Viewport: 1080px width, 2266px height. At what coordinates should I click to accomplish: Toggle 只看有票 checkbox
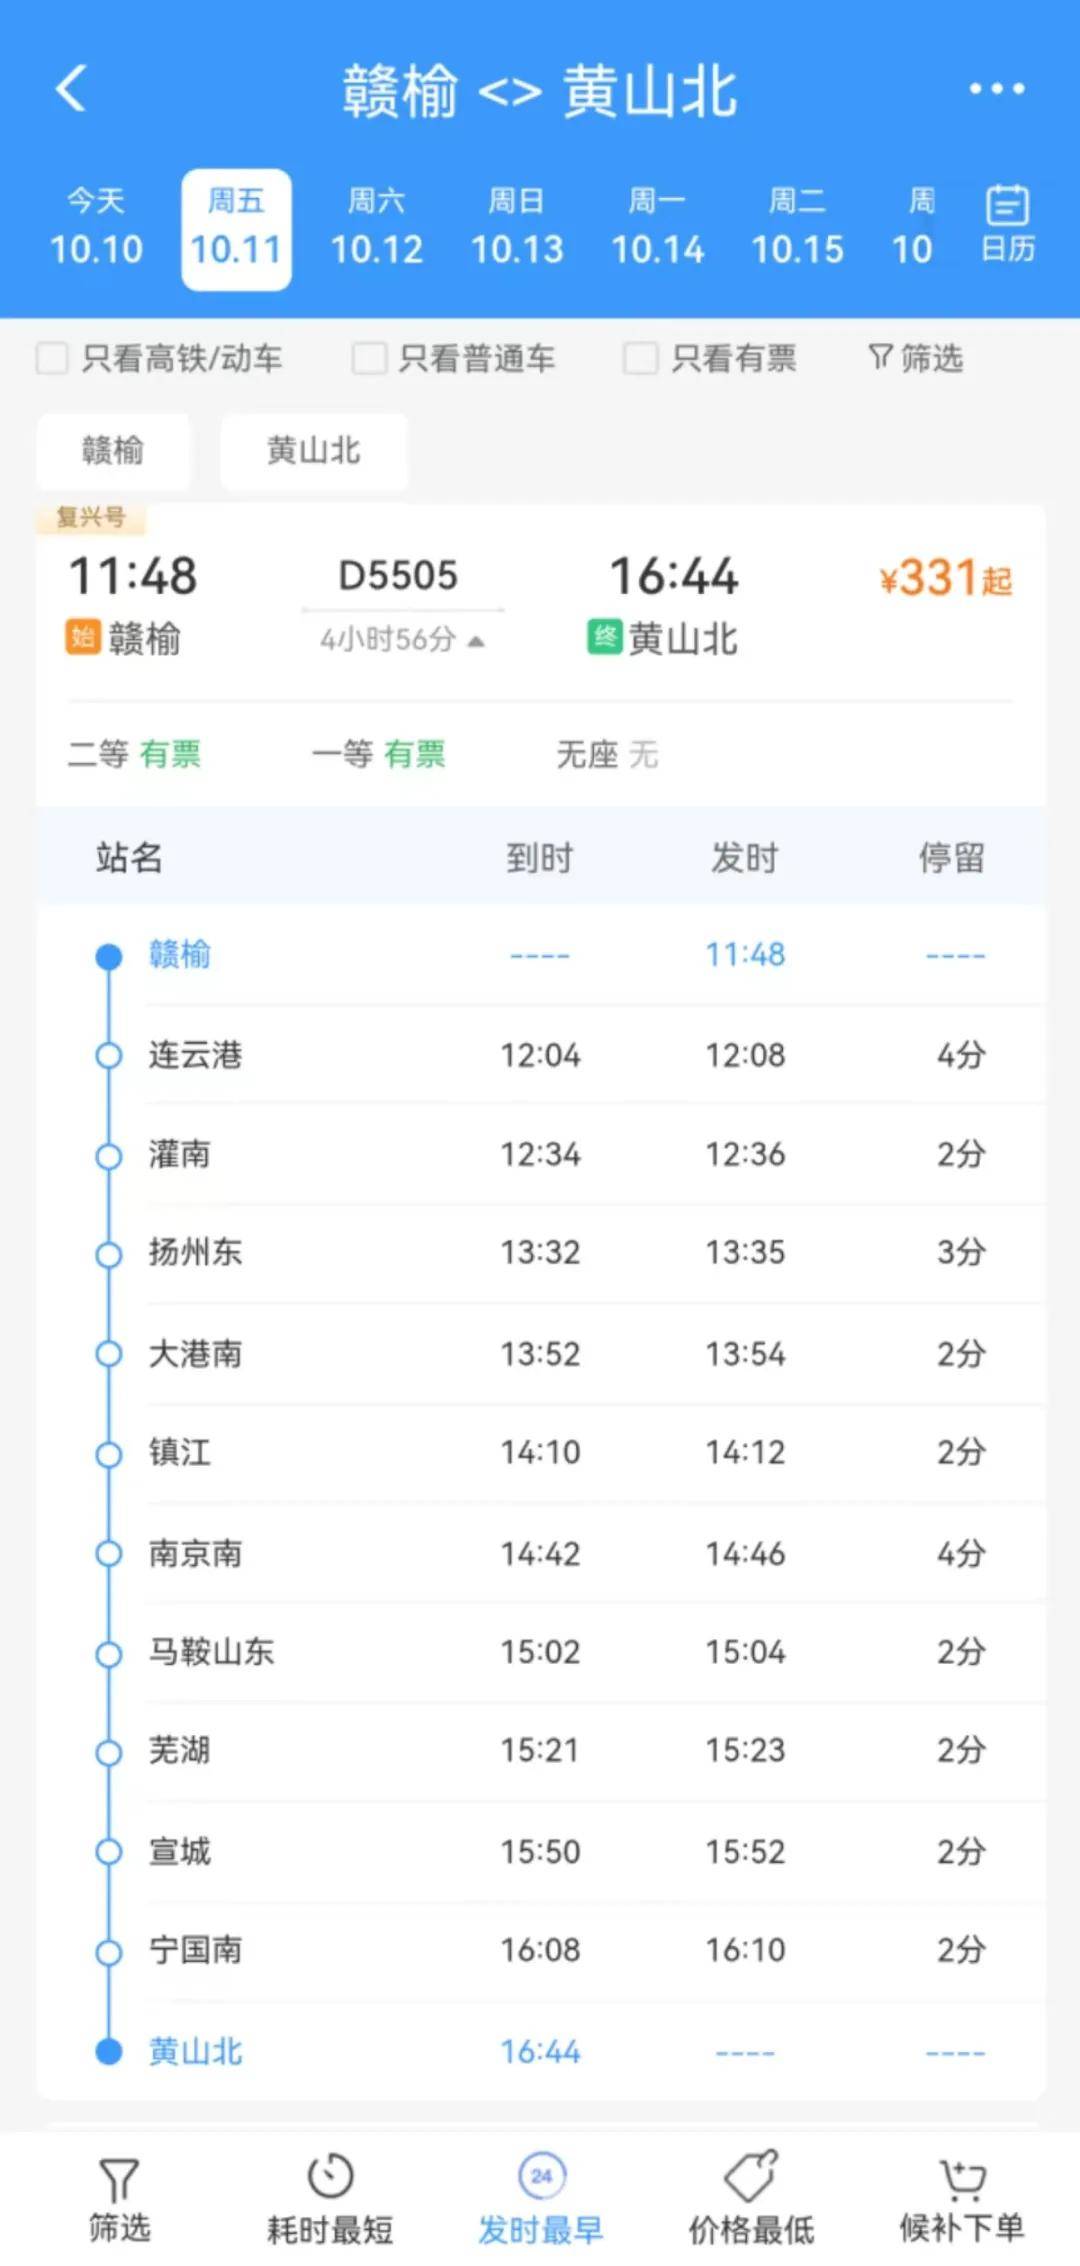640,358
